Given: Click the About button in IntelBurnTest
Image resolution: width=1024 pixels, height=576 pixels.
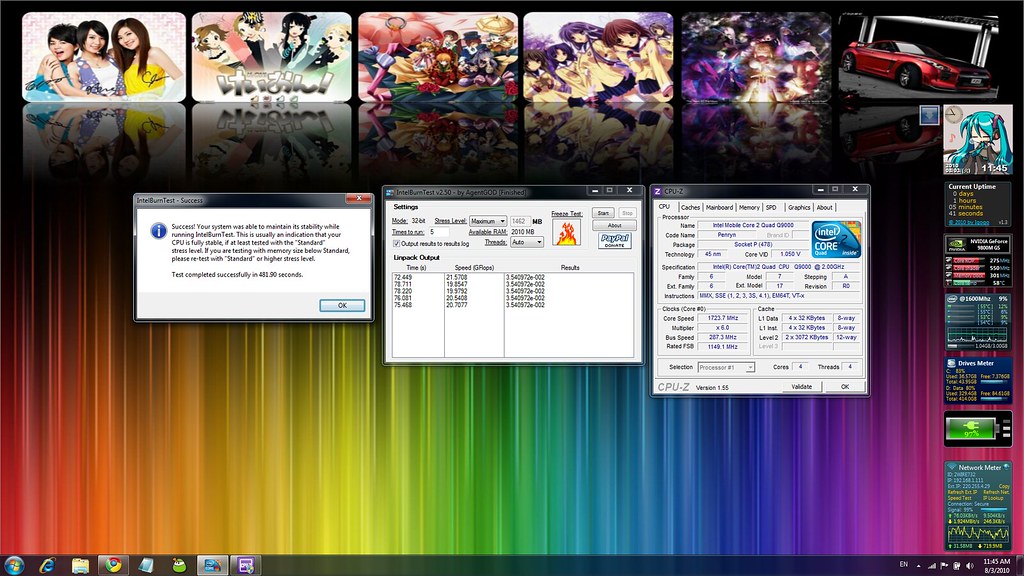Looking at the screenshot, I should tap(615, 225).
